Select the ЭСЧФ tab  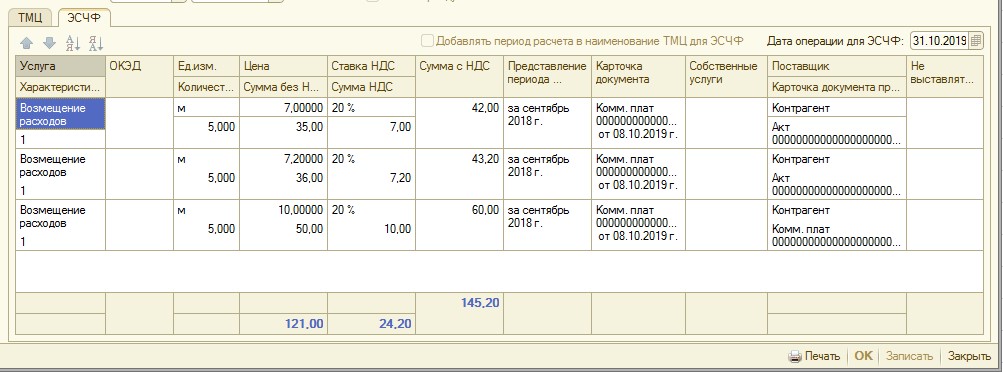84,17
